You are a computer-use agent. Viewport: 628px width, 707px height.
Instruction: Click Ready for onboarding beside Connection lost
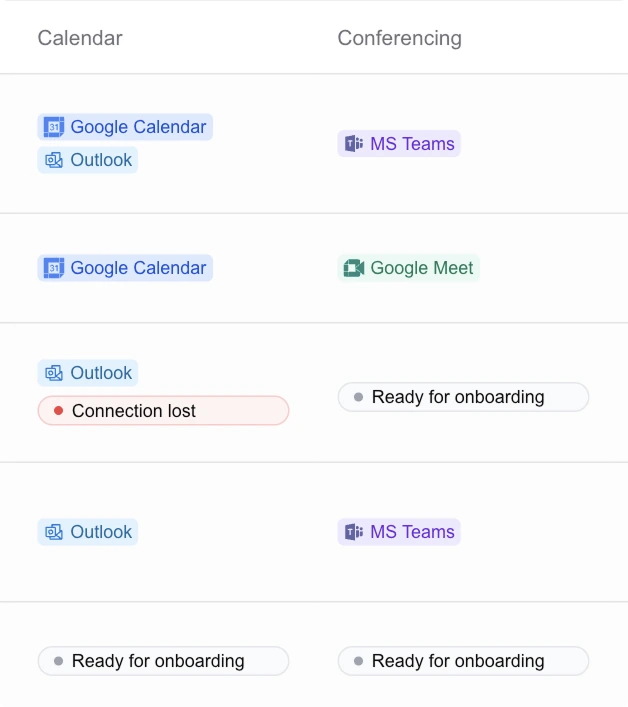(463, 397)
